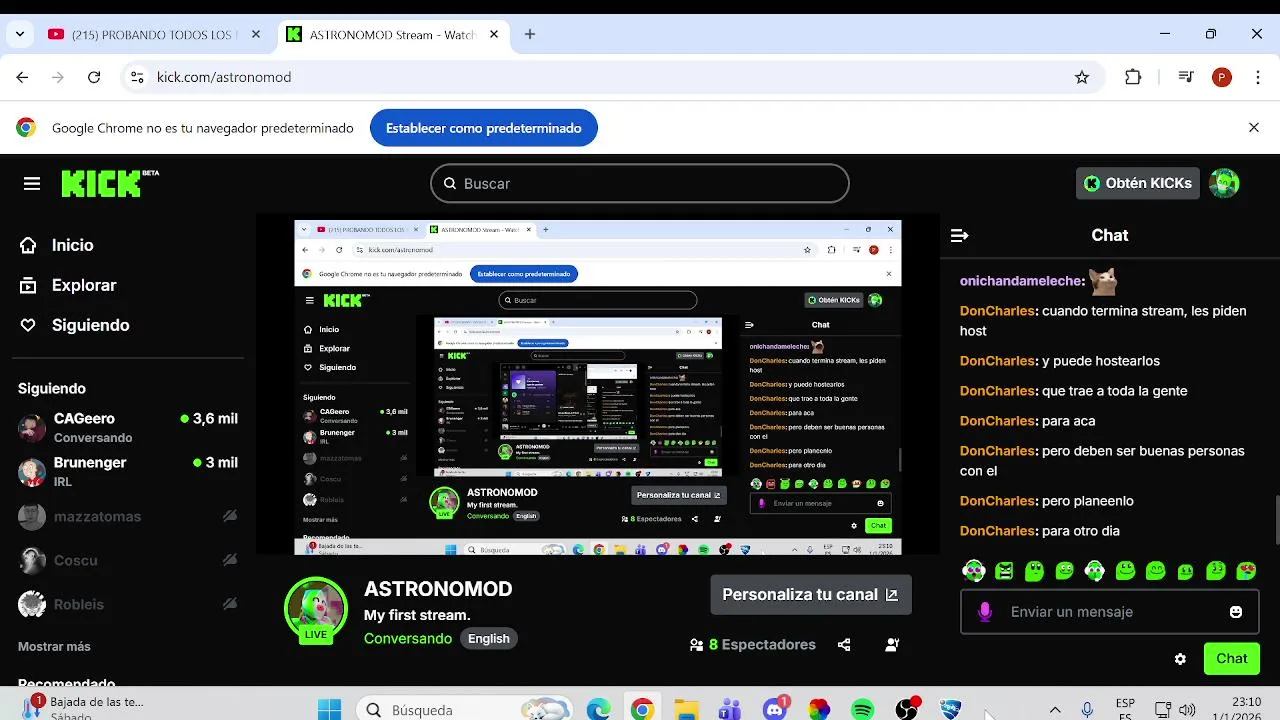Image resolution: width=1280 pixels, height=720 pixels.
Task: Open the emoji picker in message box
Action: (x=1236, y=612)
